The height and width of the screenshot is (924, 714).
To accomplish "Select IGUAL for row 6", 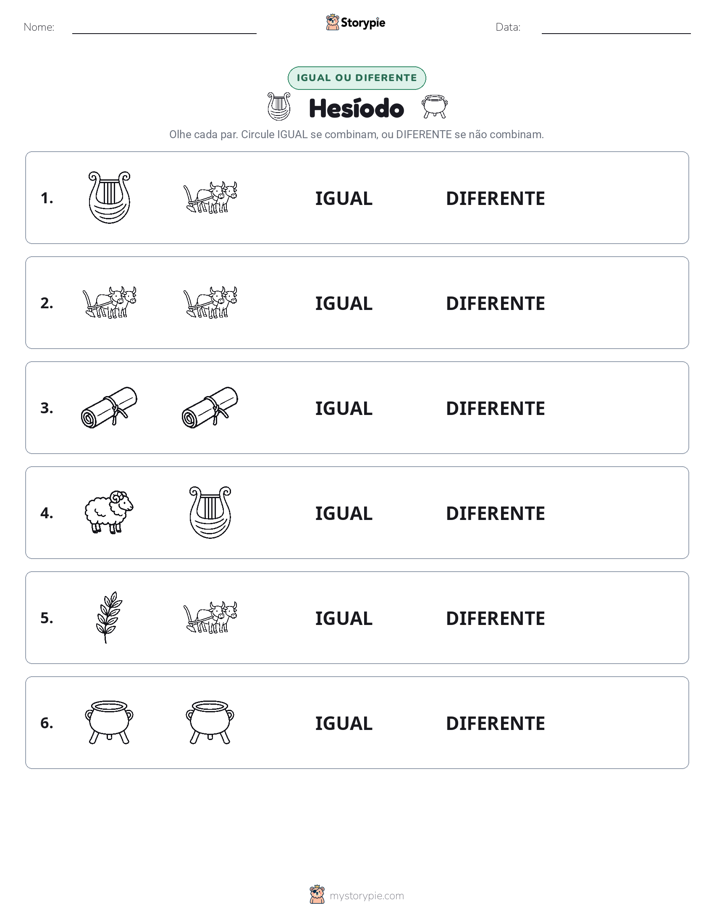I will pos(343,723).
